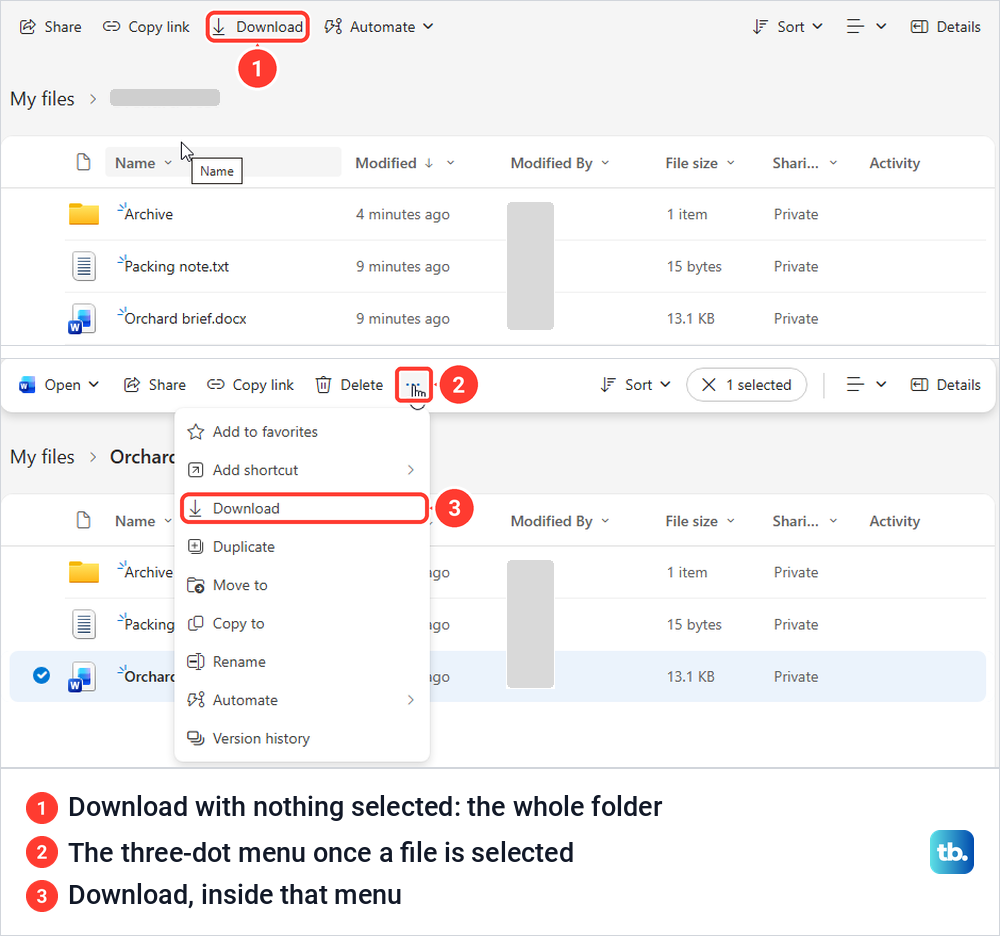This screenshot has width=1000, height=936.
Task: Click the Packing note file icon in the lower list
Action: click(x=84, y=625)
